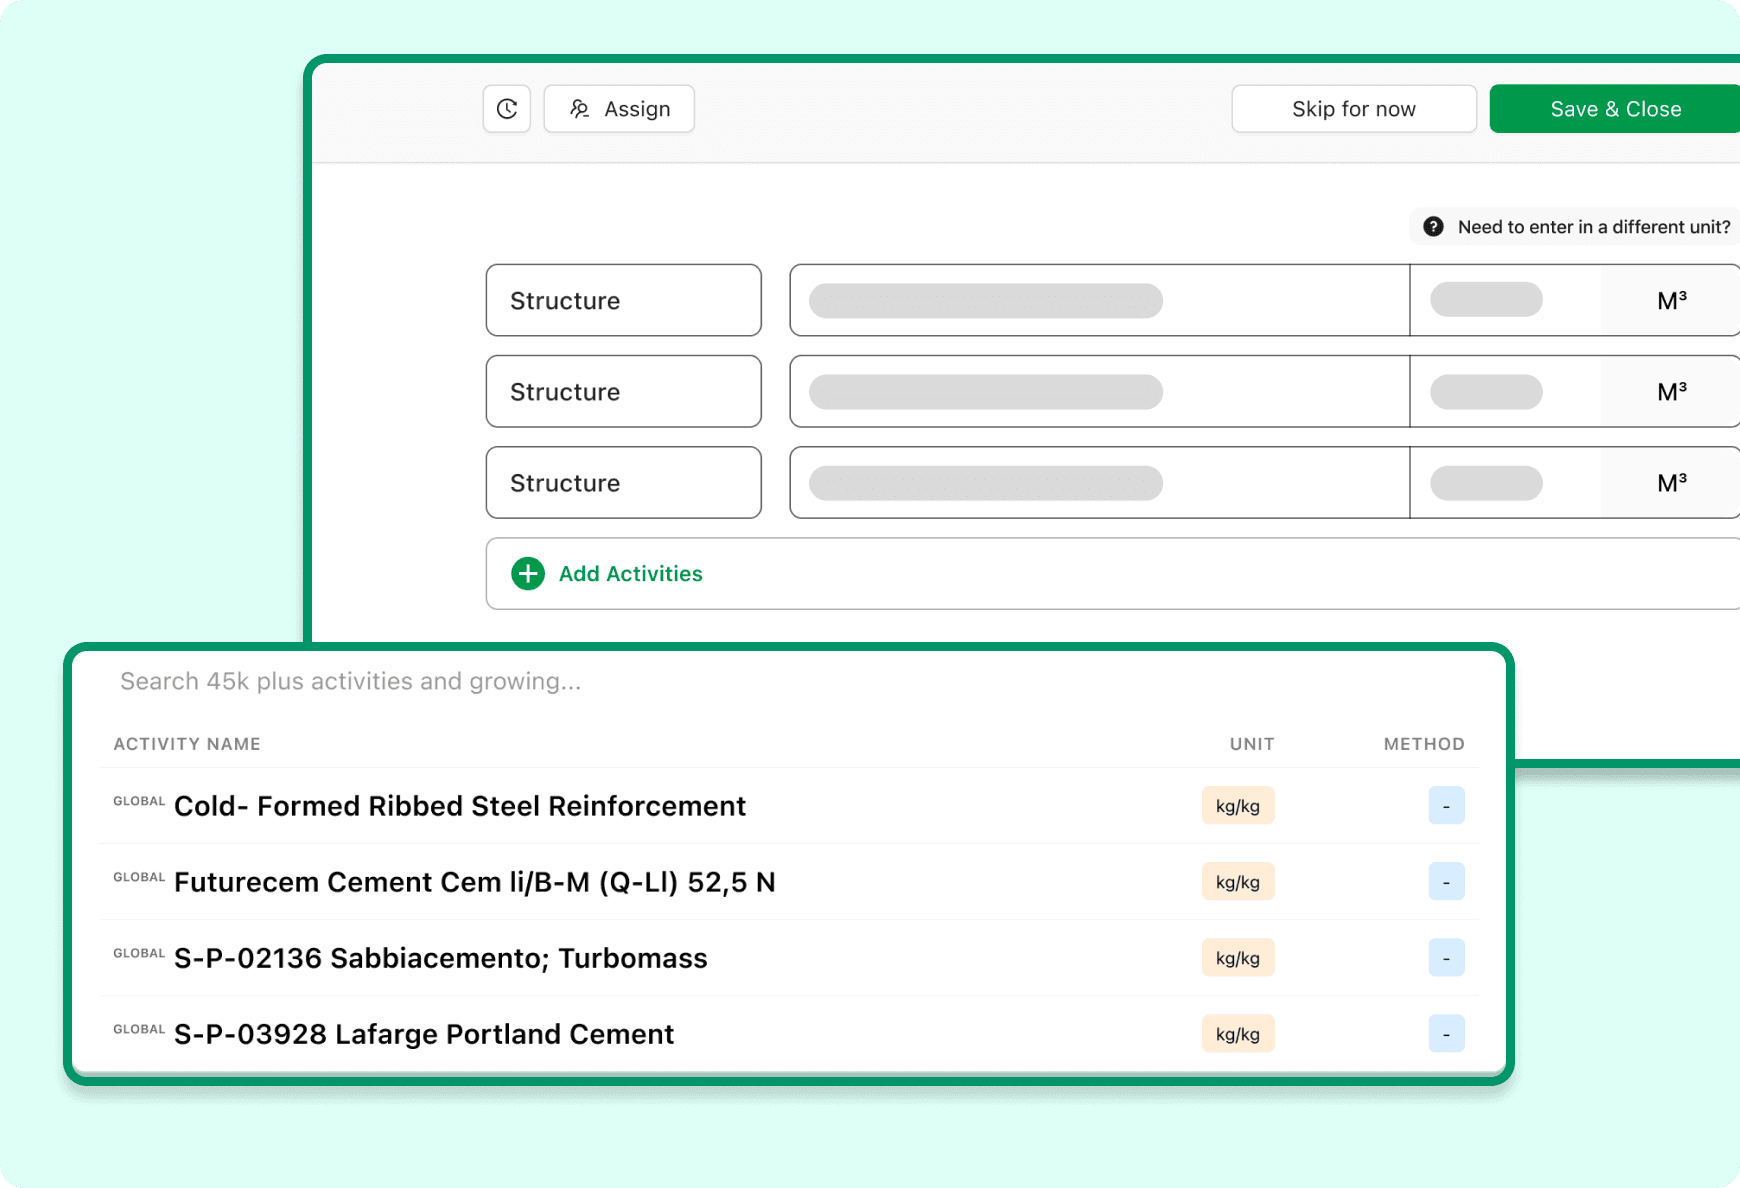Click the green plus Add Activities icon

[528, 574]
